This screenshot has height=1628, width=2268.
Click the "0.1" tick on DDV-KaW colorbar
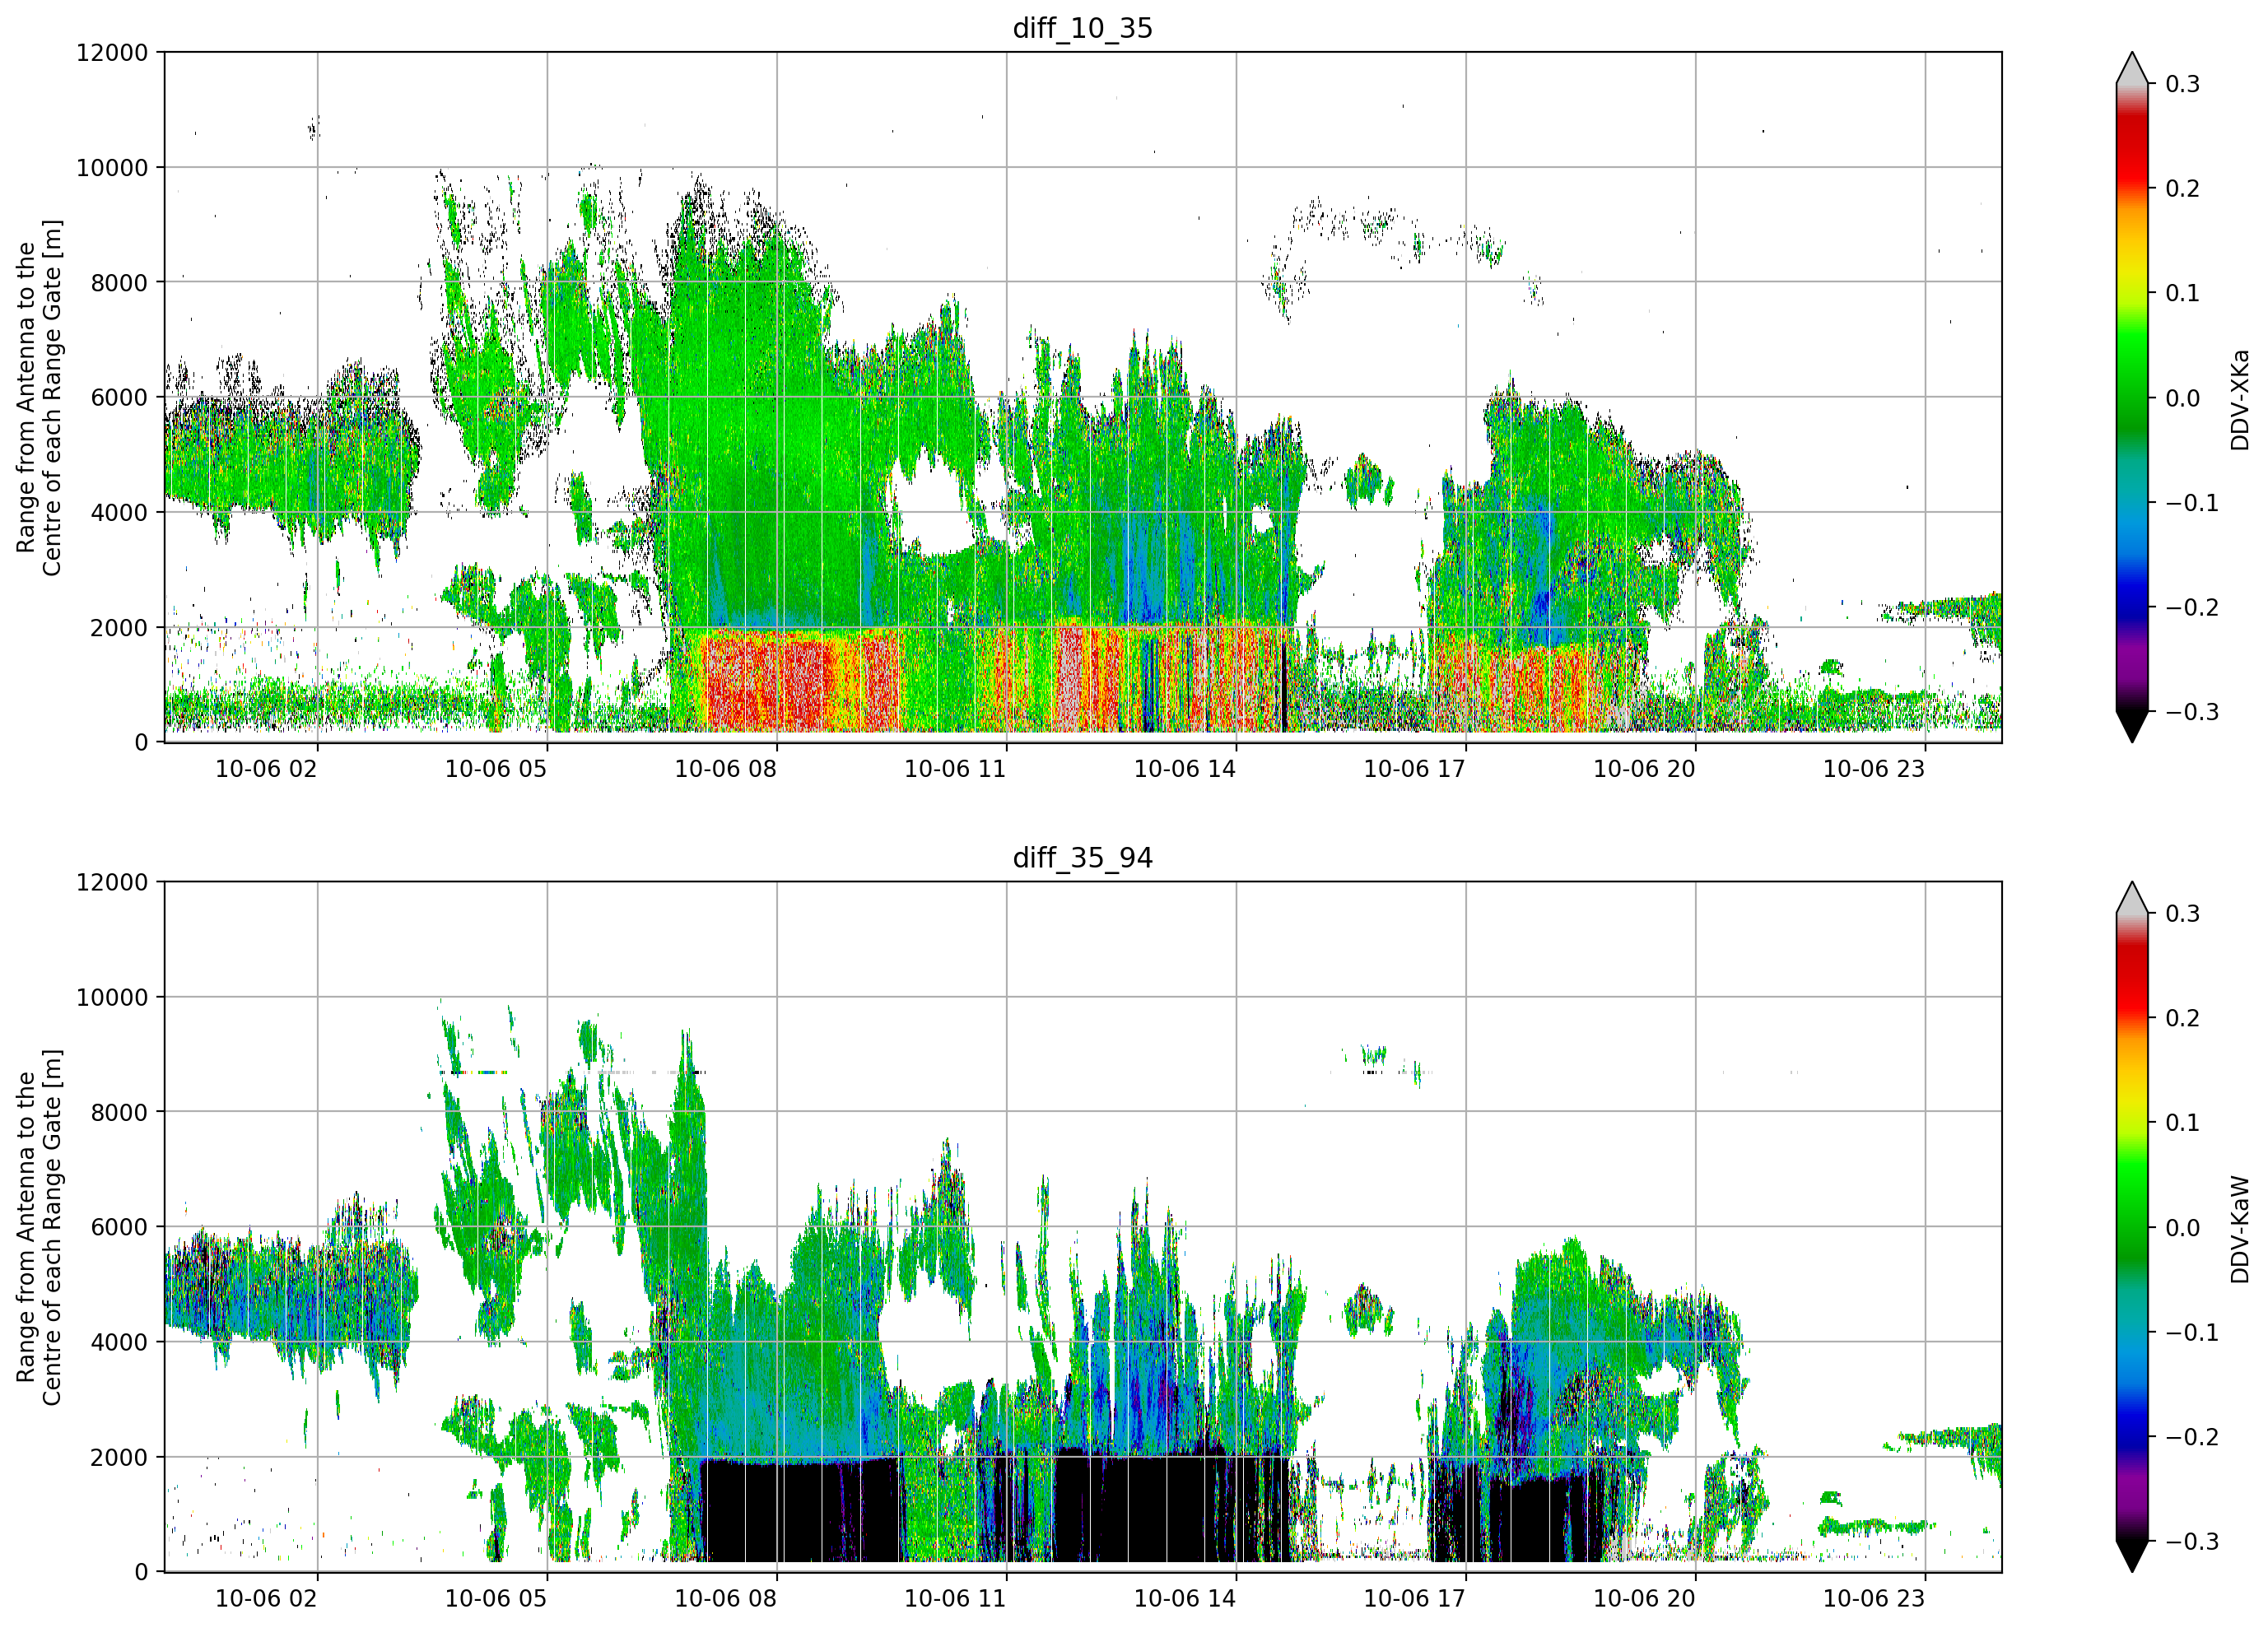pos(2183,1123)
